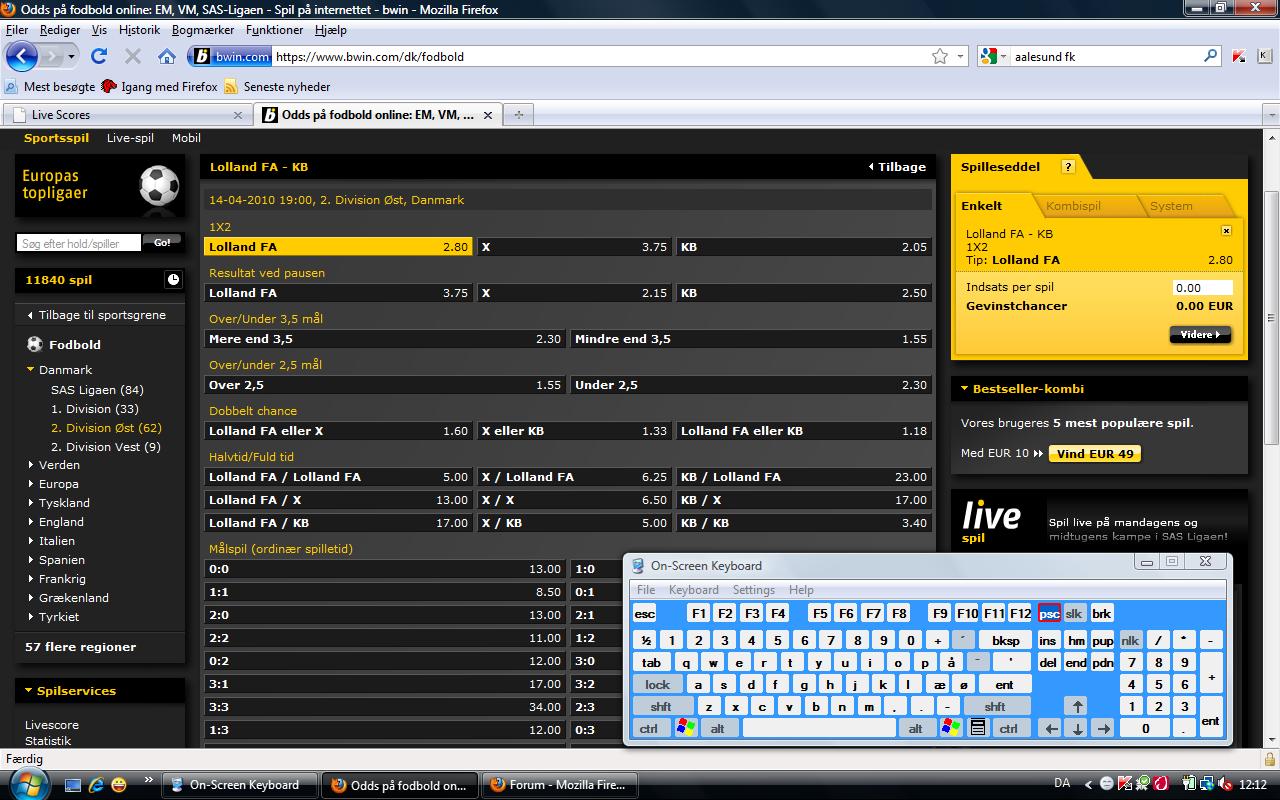
Task: Click the question mark help icon on Spilleseddel
Action: point(1068,167)
